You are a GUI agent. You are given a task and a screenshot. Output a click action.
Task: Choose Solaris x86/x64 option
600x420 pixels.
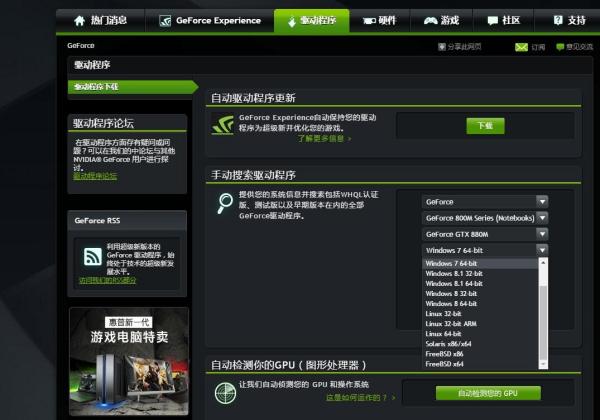(480, 344)
